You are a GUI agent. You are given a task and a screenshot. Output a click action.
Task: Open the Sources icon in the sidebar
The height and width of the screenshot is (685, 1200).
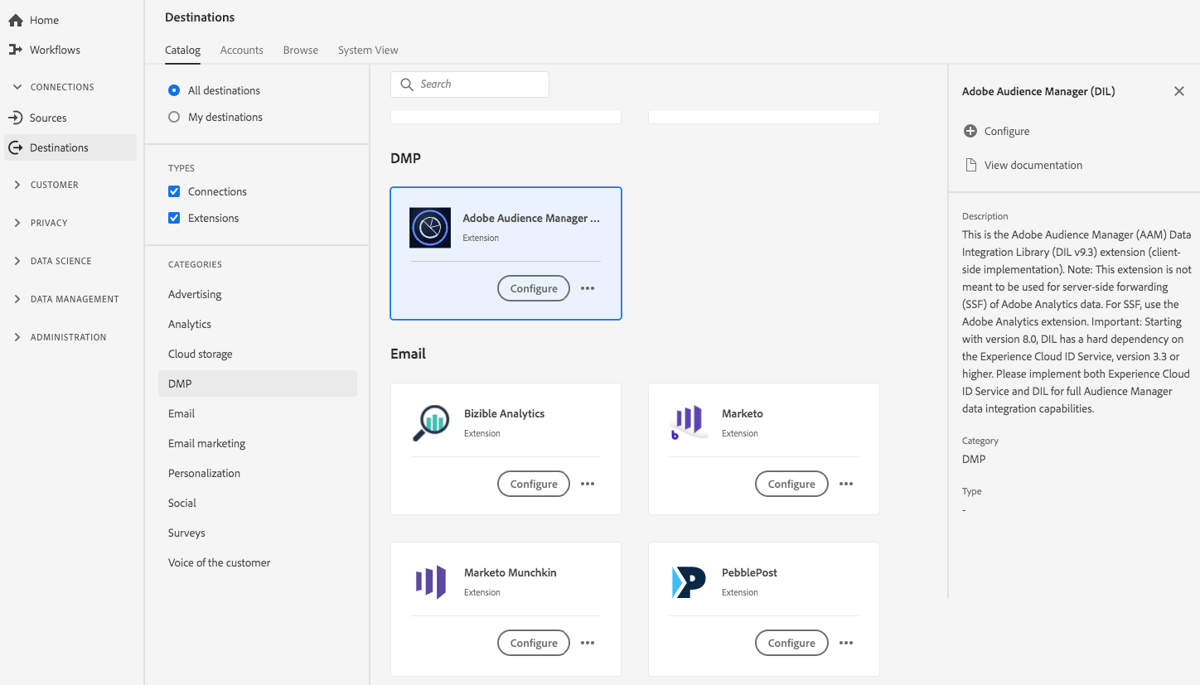(17, 117)
